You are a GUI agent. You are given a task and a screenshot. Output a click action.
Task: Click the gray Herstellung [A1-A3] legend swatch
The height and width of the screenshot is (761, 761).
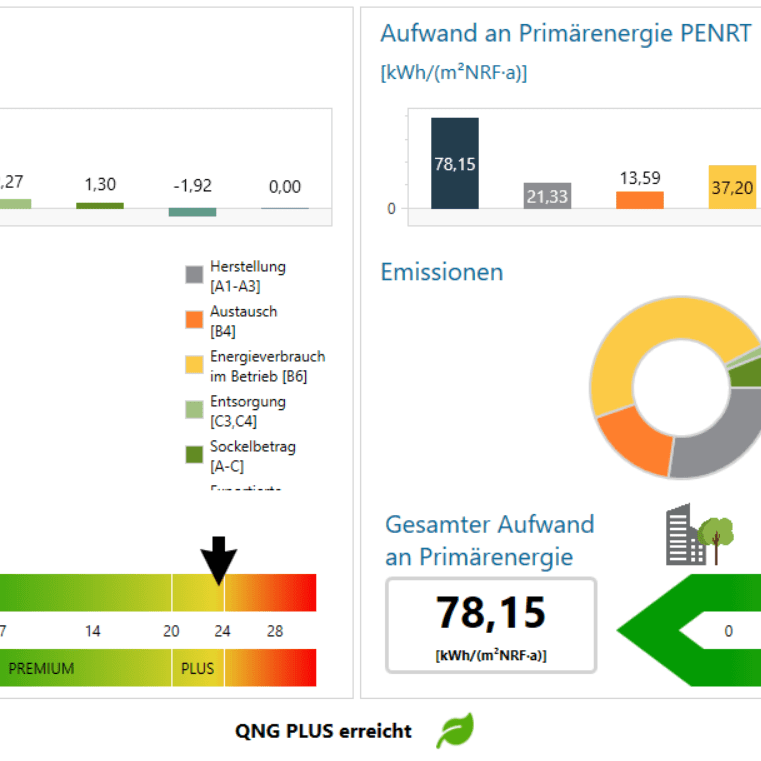(x=194, y=276)
